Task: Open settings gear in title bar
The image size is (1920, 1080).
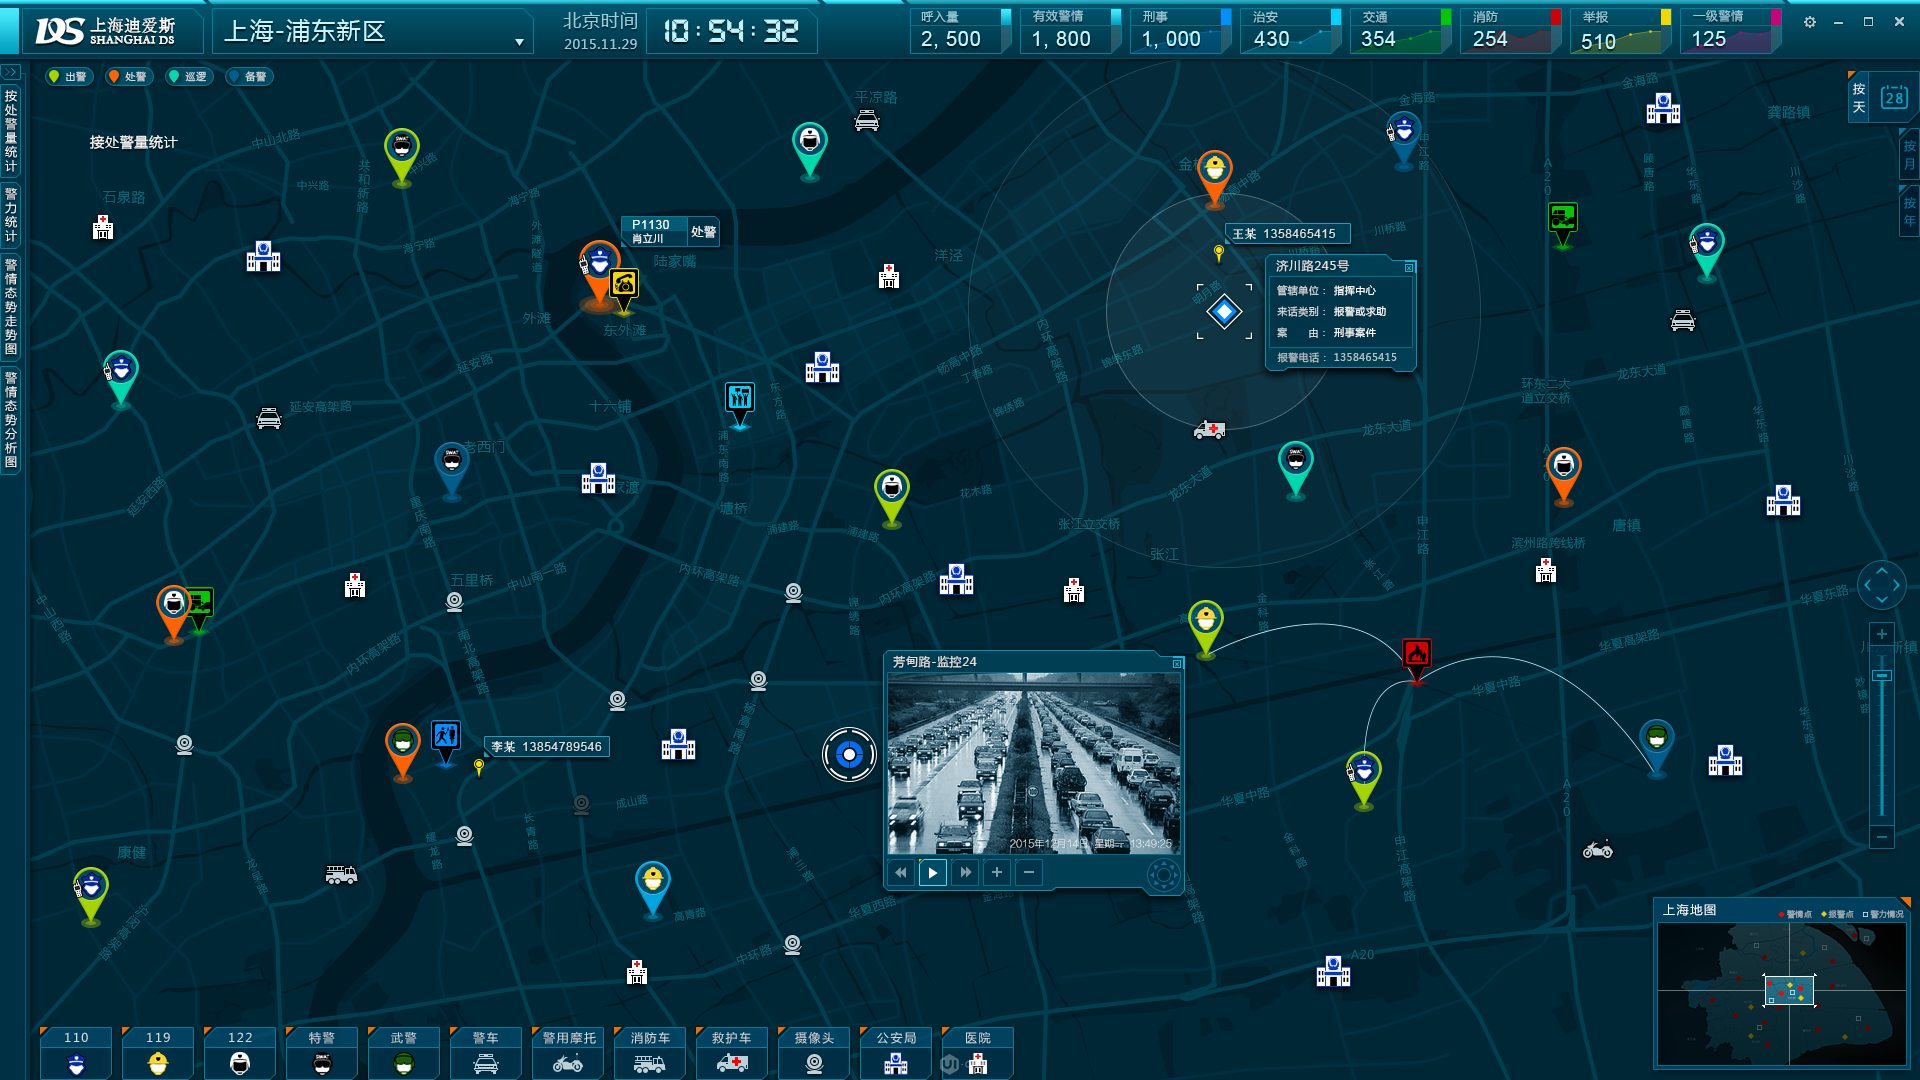Action: pyautogui.click(x=1810, y=22)
